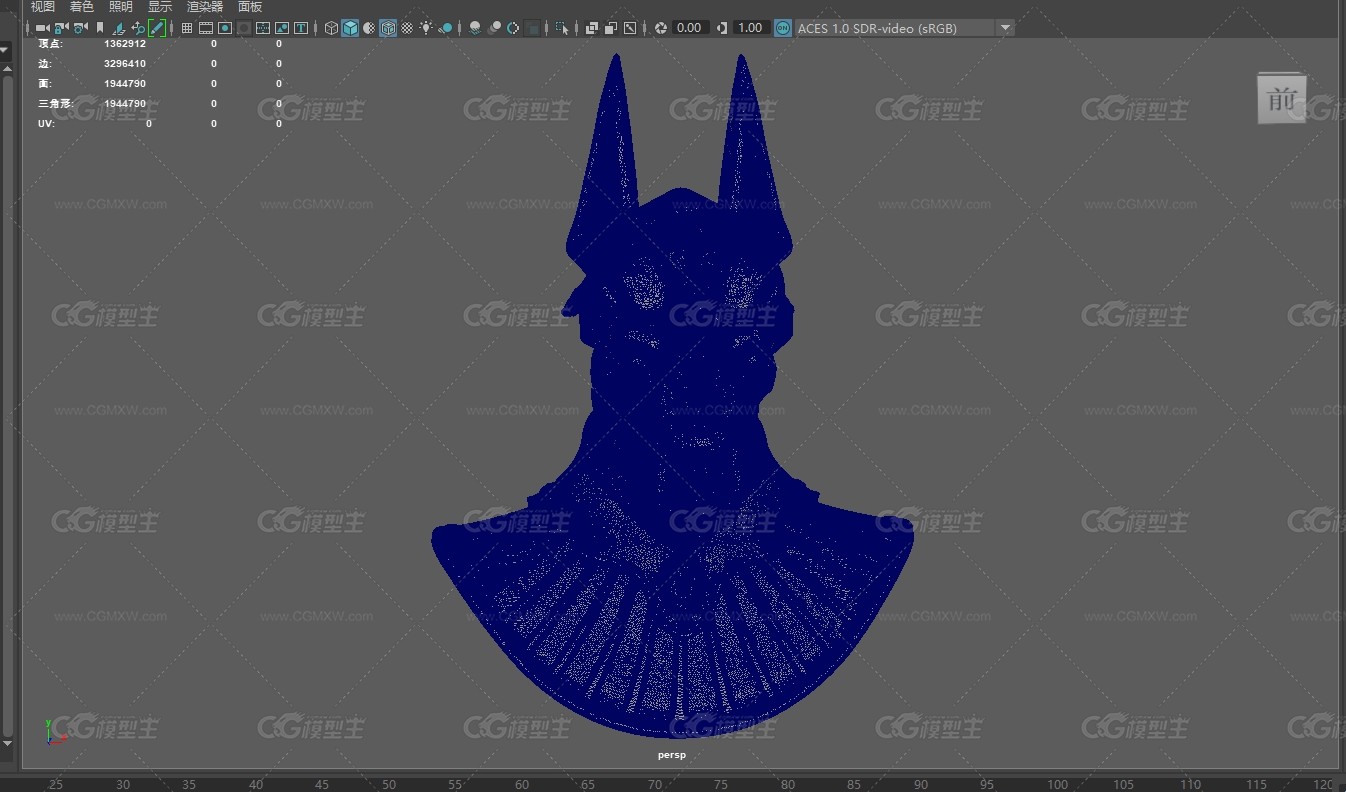Screen dimensions: 1346x792
Task: Toggle the Resolution Gate icon
Action: pyautogui.click(x=225, y=28)
